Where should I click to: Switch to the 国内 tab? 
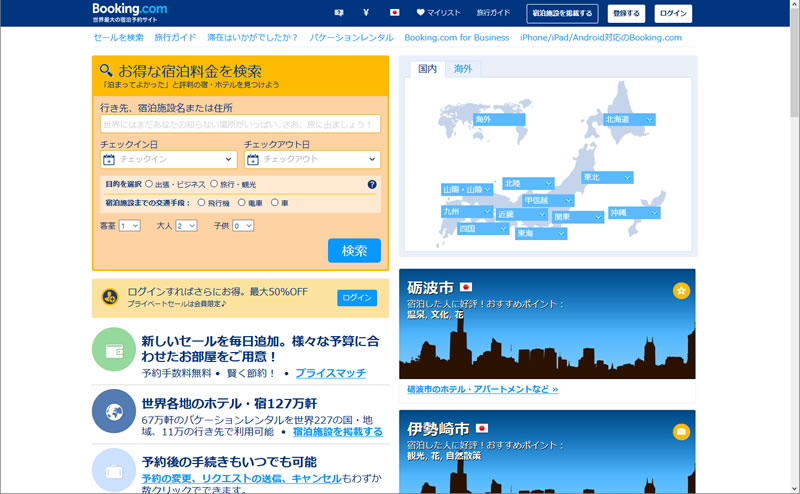(428, 69)
